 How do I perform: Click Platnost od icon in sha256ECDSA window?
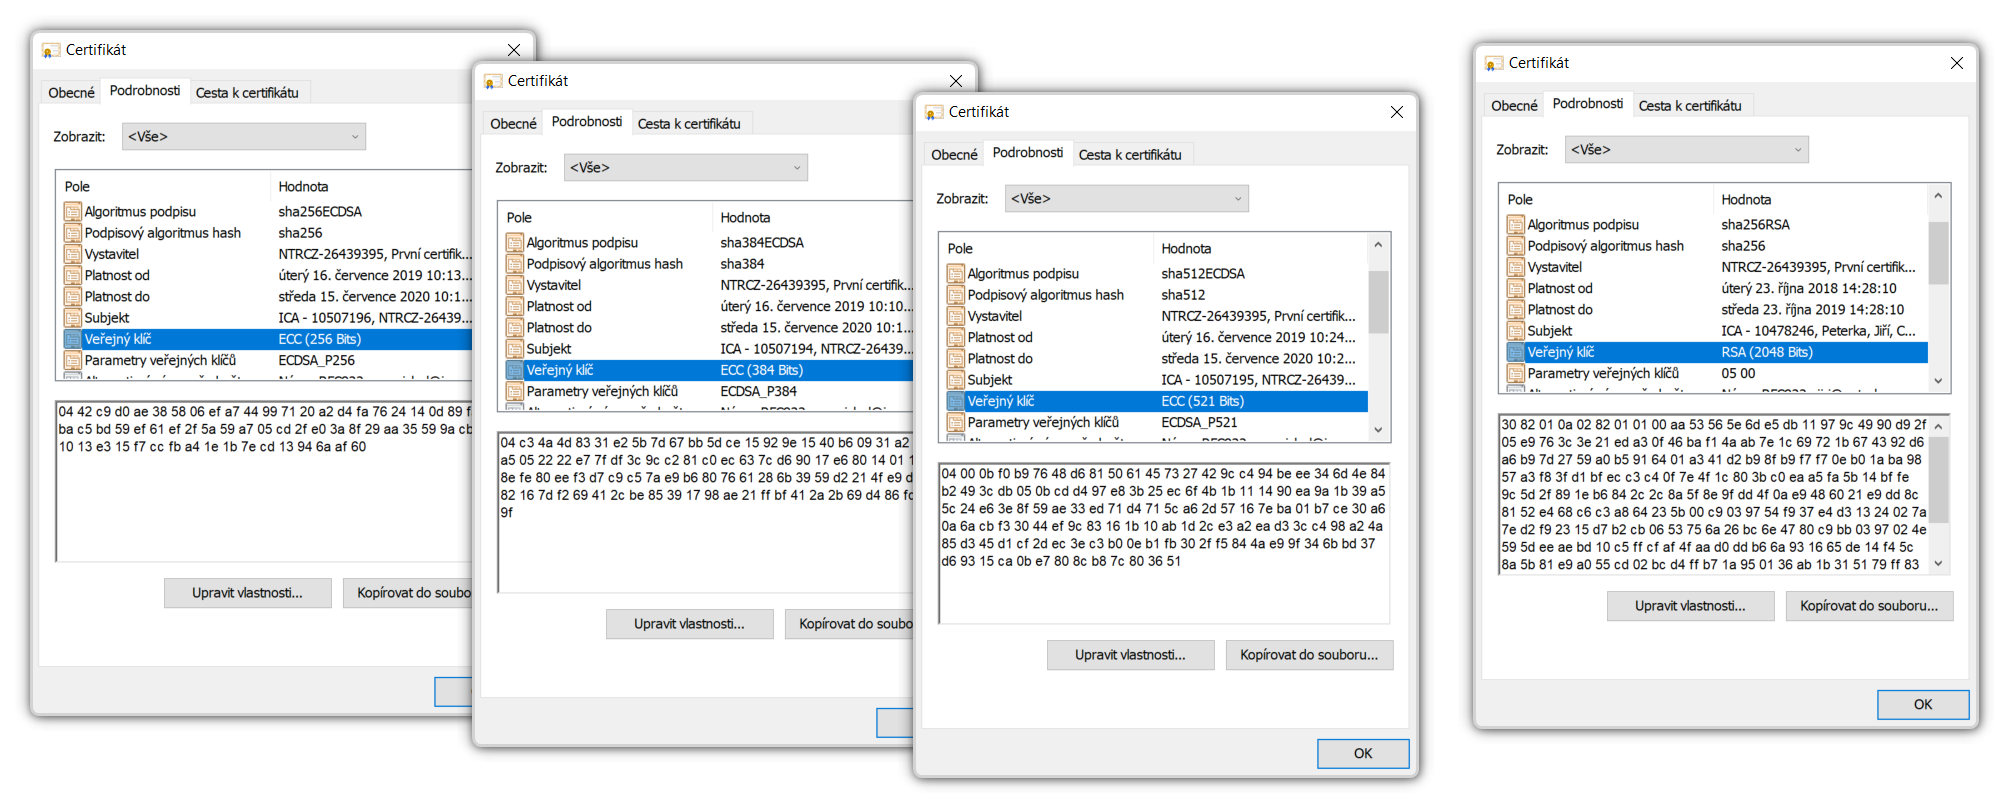(72, 275)
